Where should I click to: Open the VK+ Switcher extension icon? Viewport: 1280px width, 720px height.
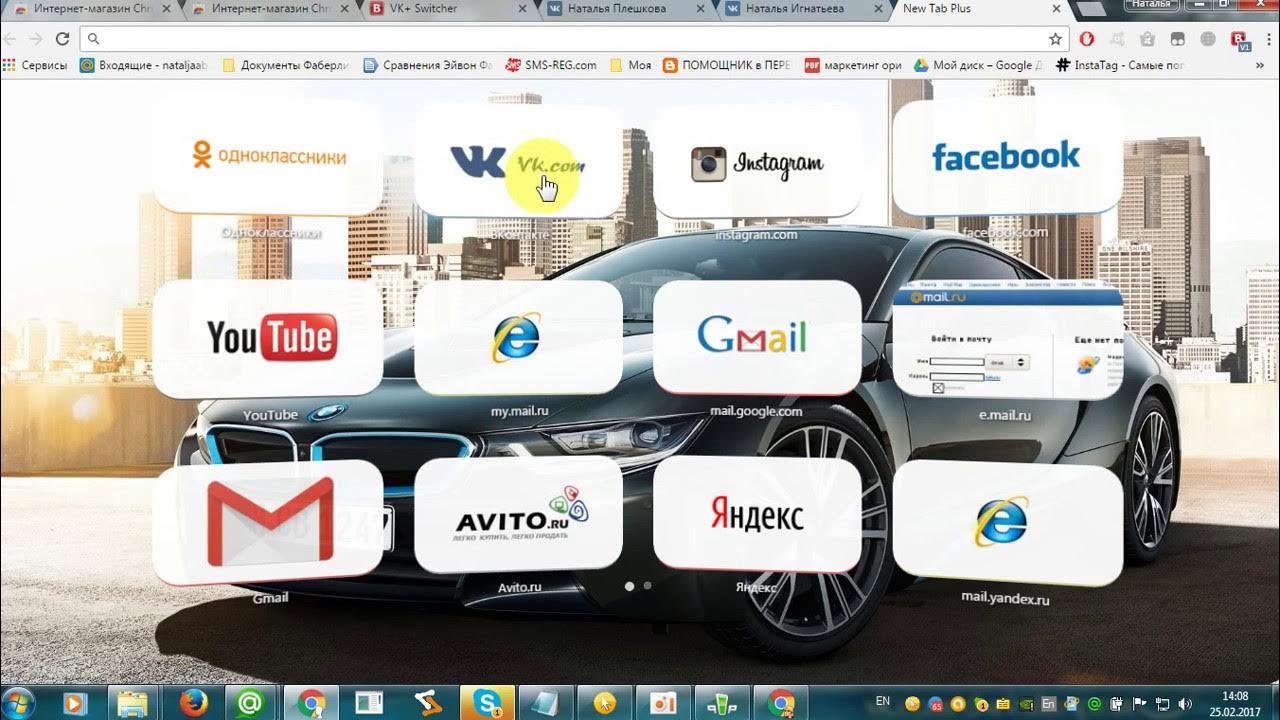(x=1241, y=39)
